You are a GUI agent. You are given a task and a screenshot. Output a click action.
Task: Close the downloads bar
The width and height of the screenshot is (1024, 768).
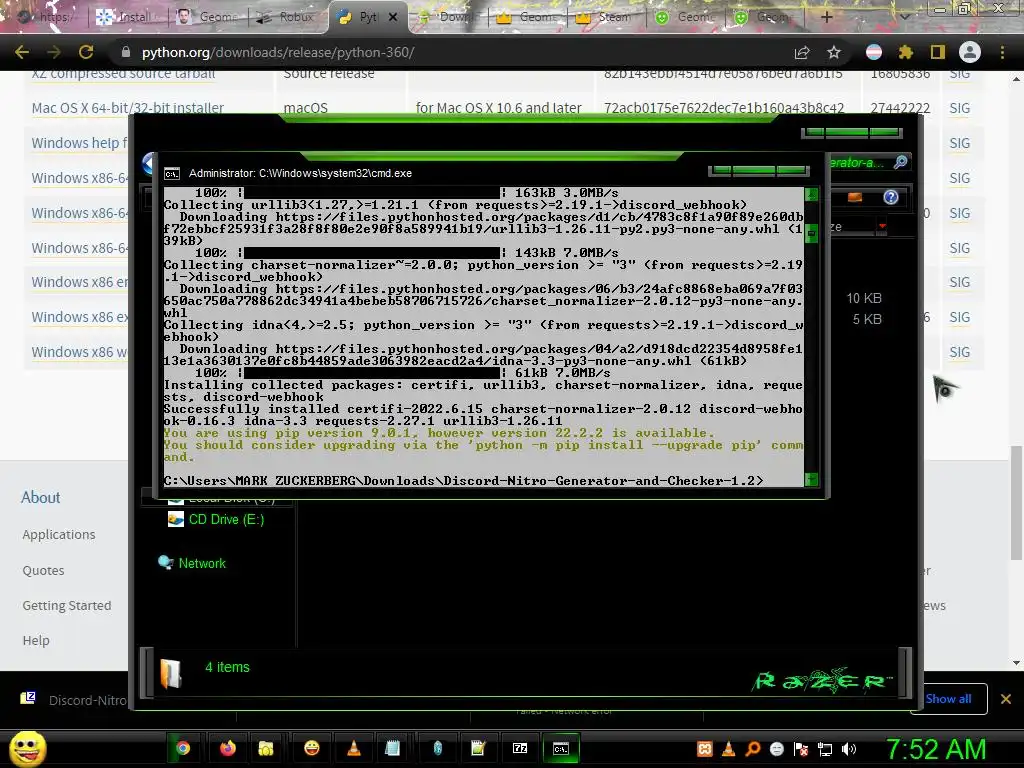click(x=1006, y=699)
